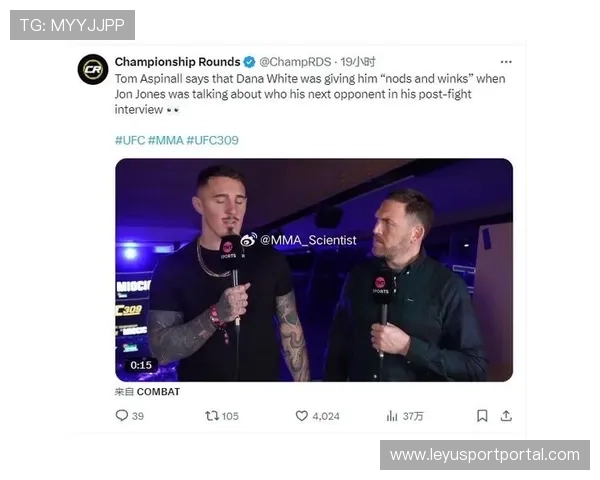The width and height of the screenshot is (600, 480).
Task: Repost the tweet using the retweet icon
Action: (212, 416)
